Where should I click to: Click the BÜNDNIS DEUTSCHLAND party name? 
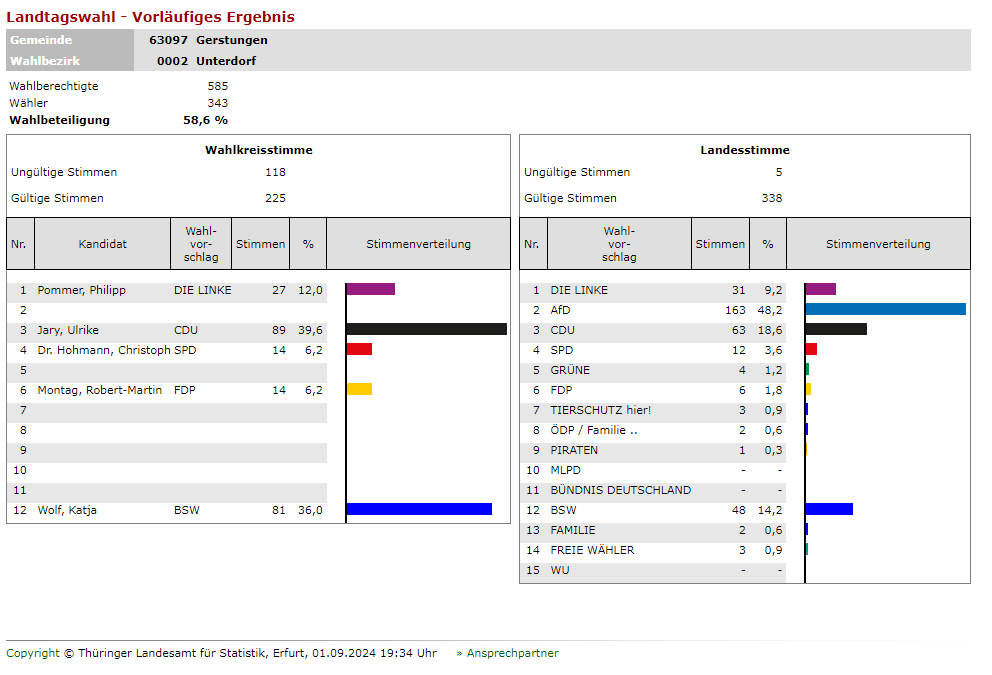pos(620,490)
